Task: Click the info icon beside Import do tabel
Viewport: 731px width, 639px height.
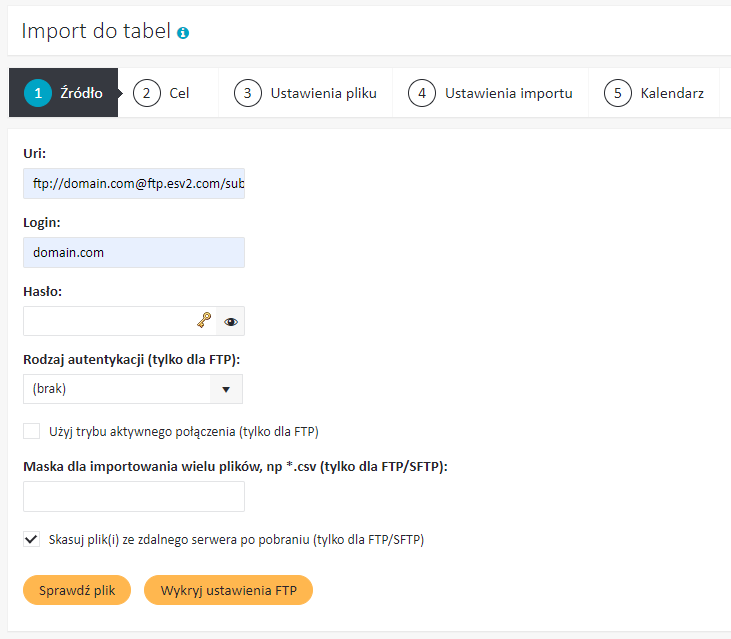Action: 183,33
